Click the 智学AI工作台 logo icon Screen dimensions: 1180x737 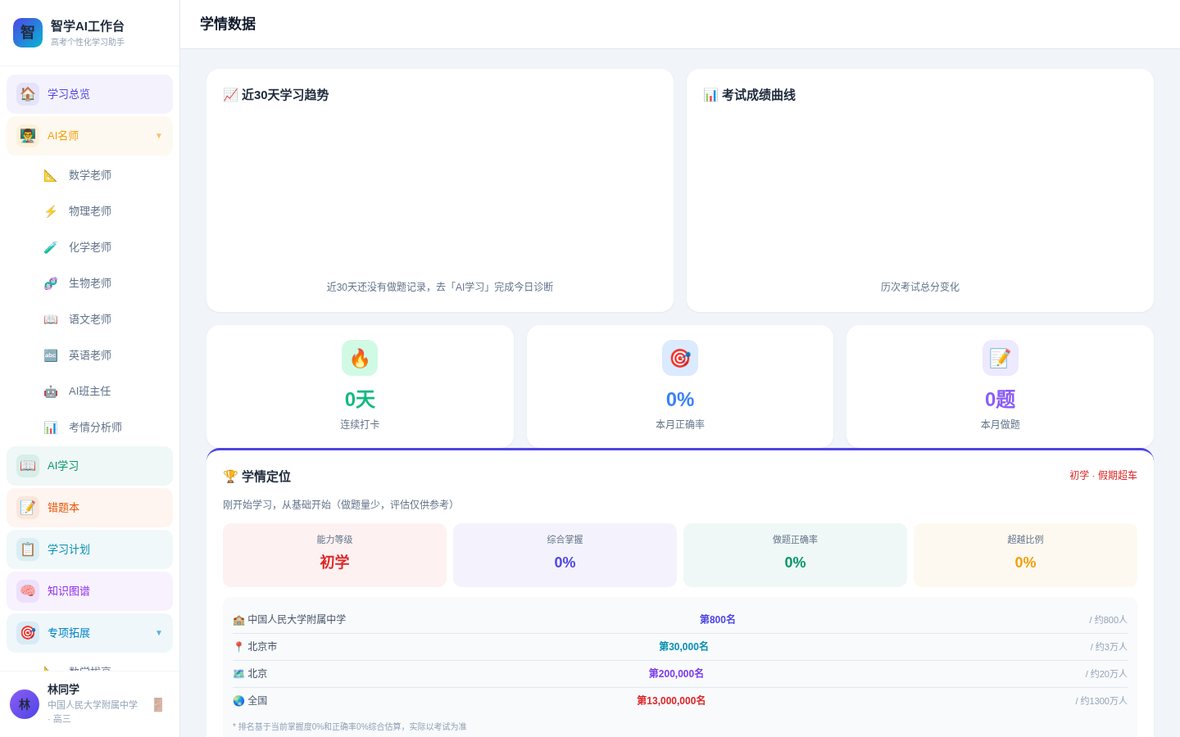(x=28, y=32)
